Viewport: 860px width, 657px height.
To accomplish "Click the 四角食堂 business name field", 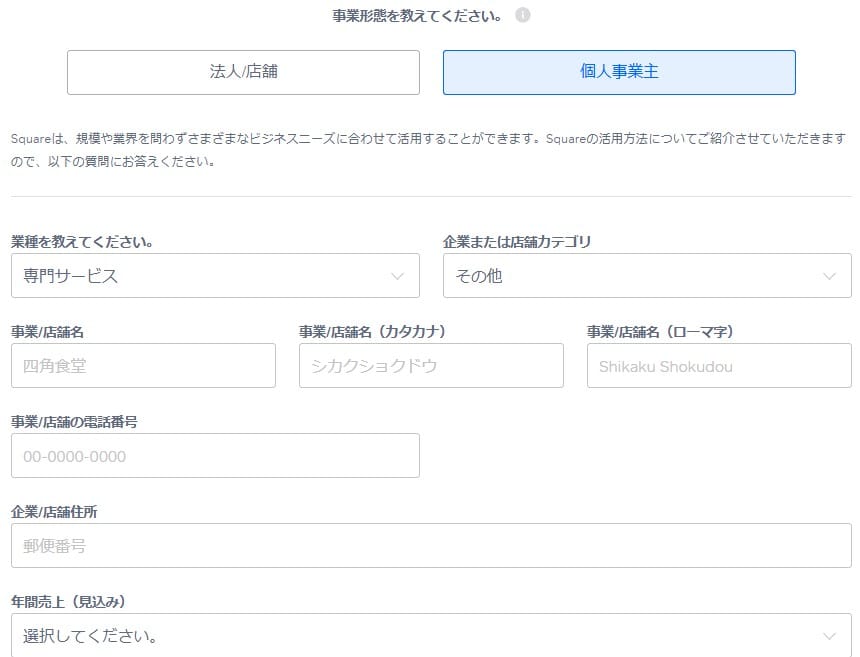I will point(143,365).
